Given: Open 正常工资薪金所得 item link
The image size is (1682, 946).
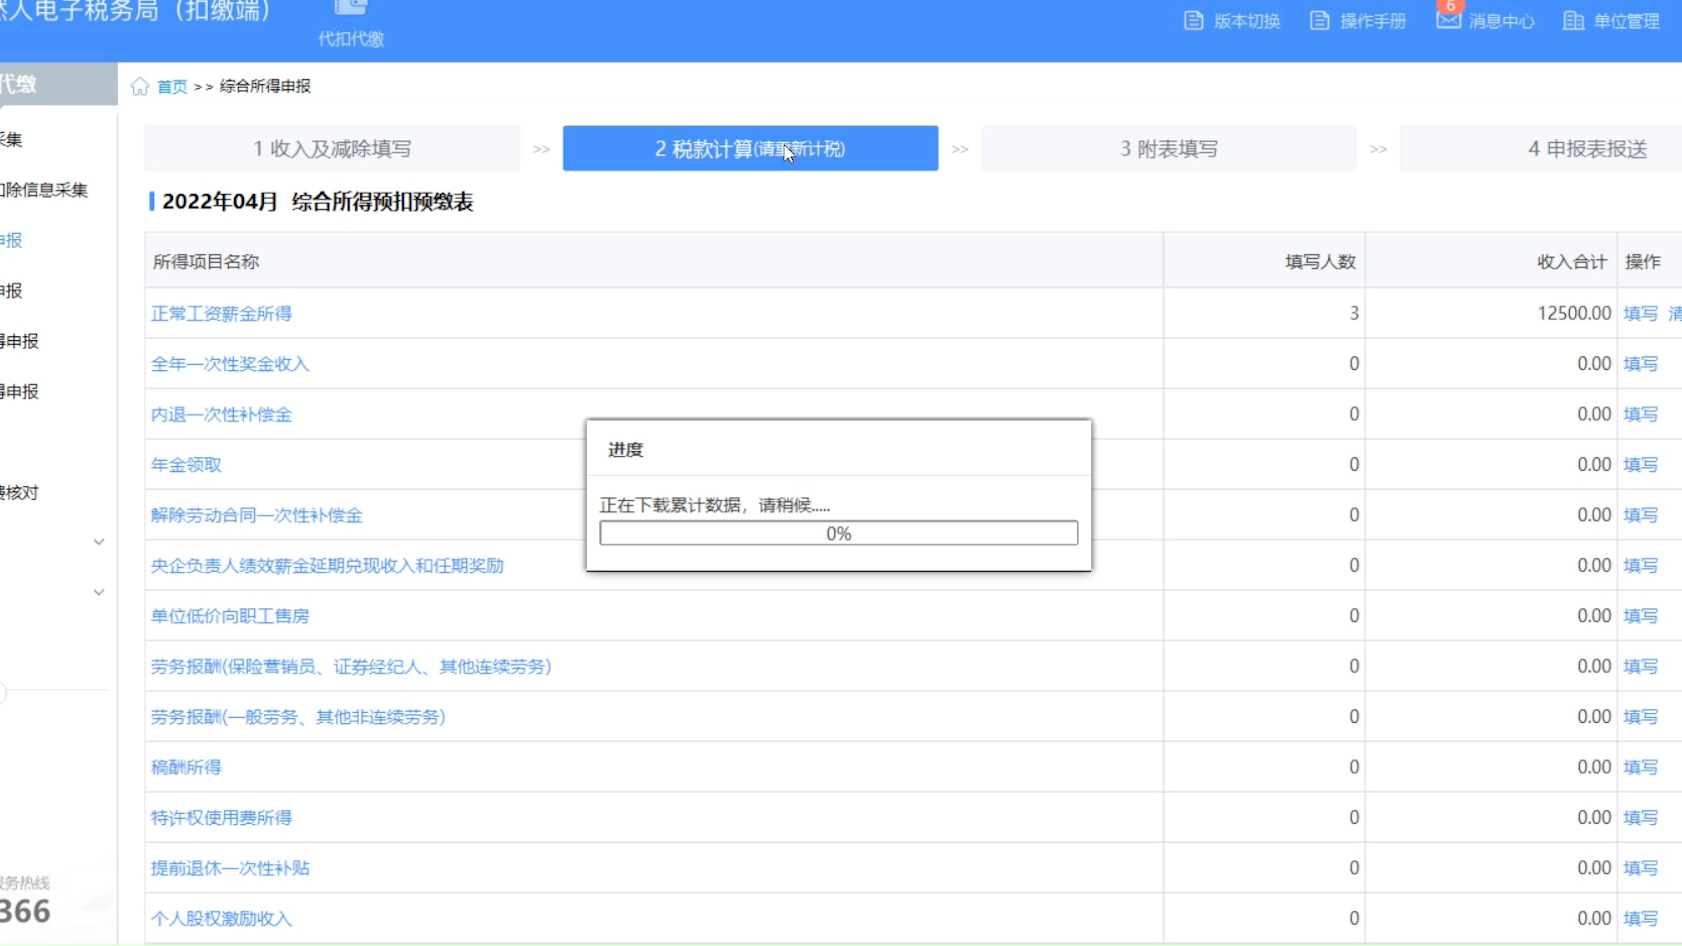Looking at the screenshot, I should click(x=221, y=314).
